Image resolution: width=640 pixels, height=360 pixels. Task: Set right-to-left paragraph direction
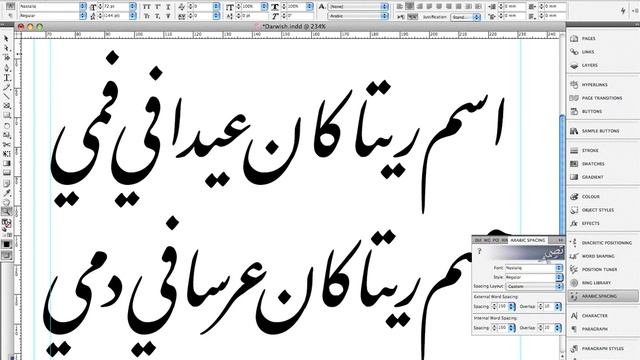(412, 17)
